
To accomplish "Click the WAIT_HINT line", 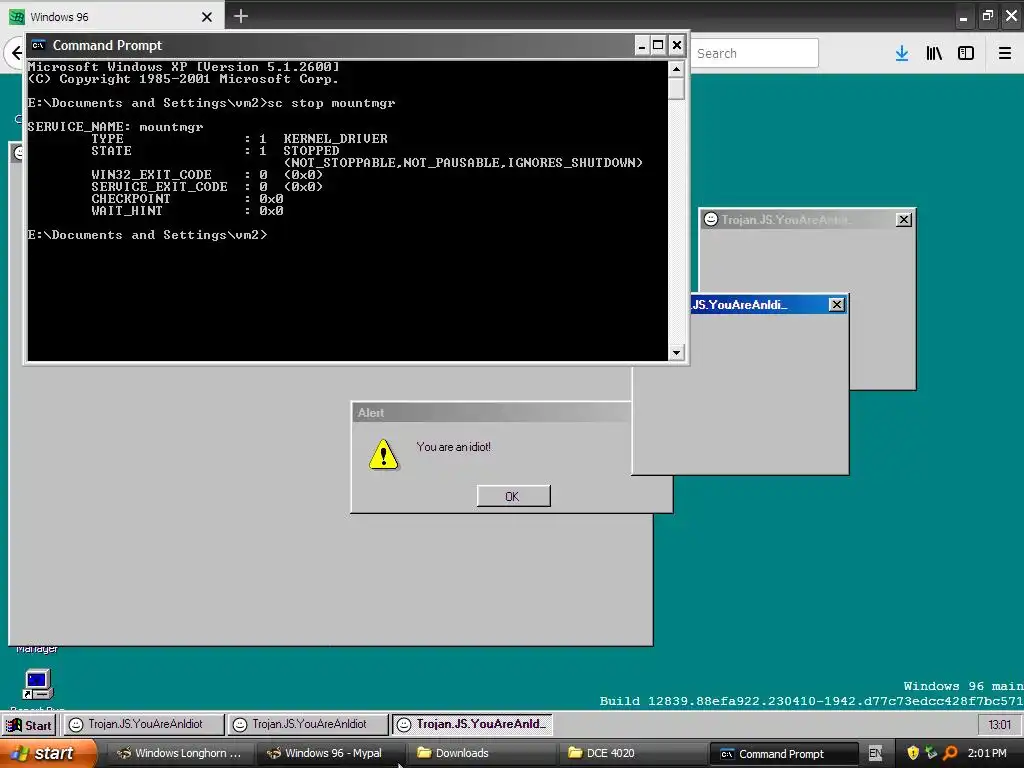I will pos(187,211).
